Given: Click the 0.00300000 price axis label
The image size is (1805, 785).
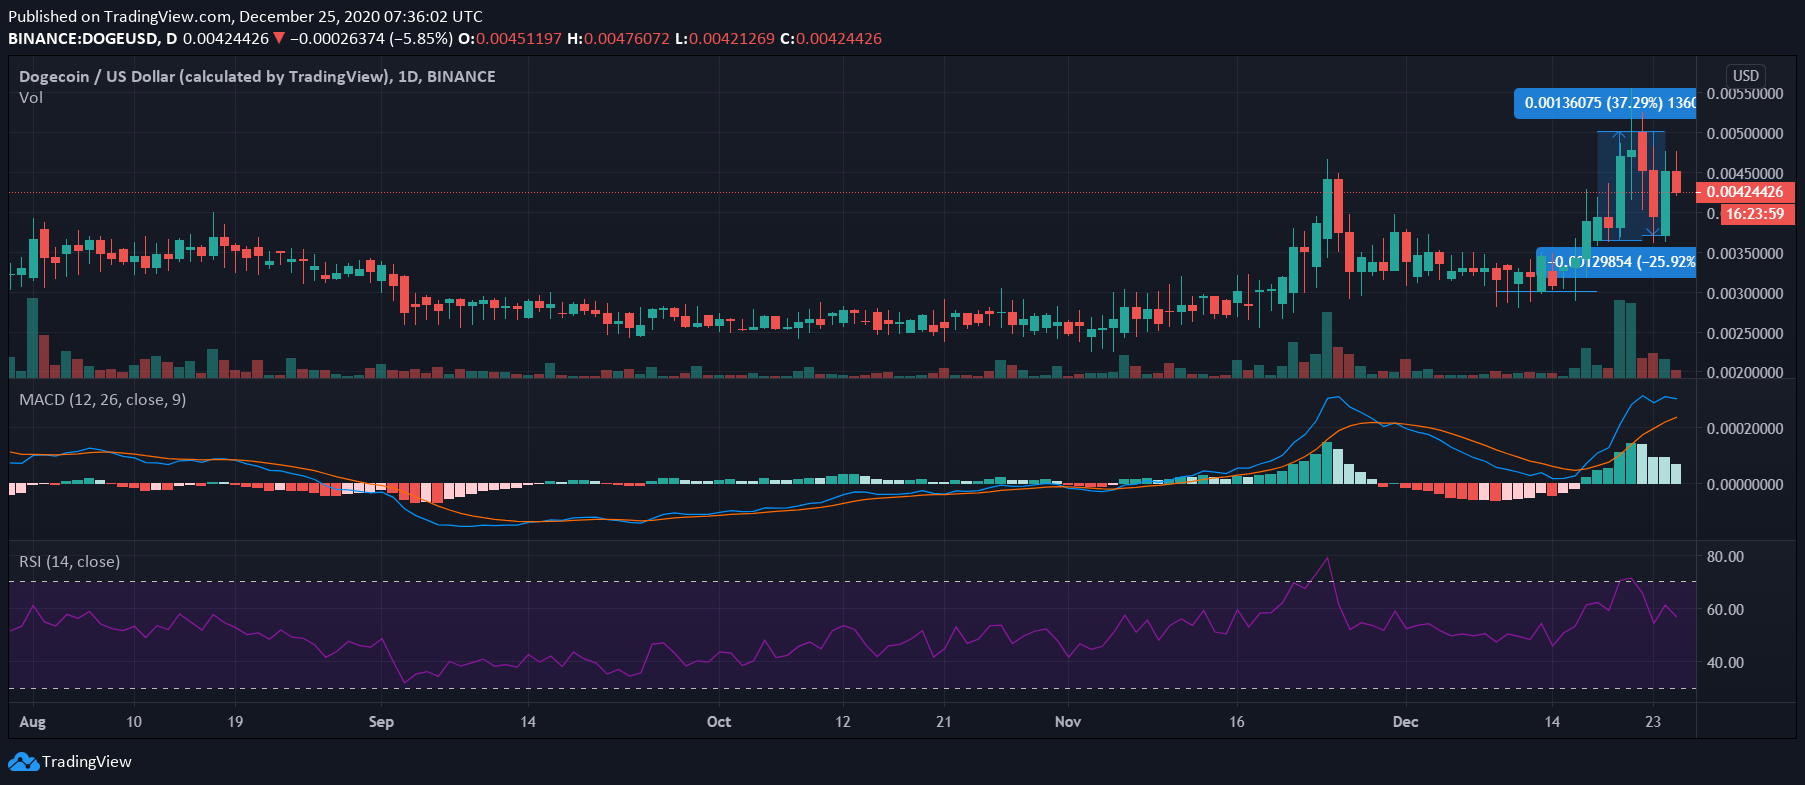Looking at the screenshot, I should coord(1745,293).
